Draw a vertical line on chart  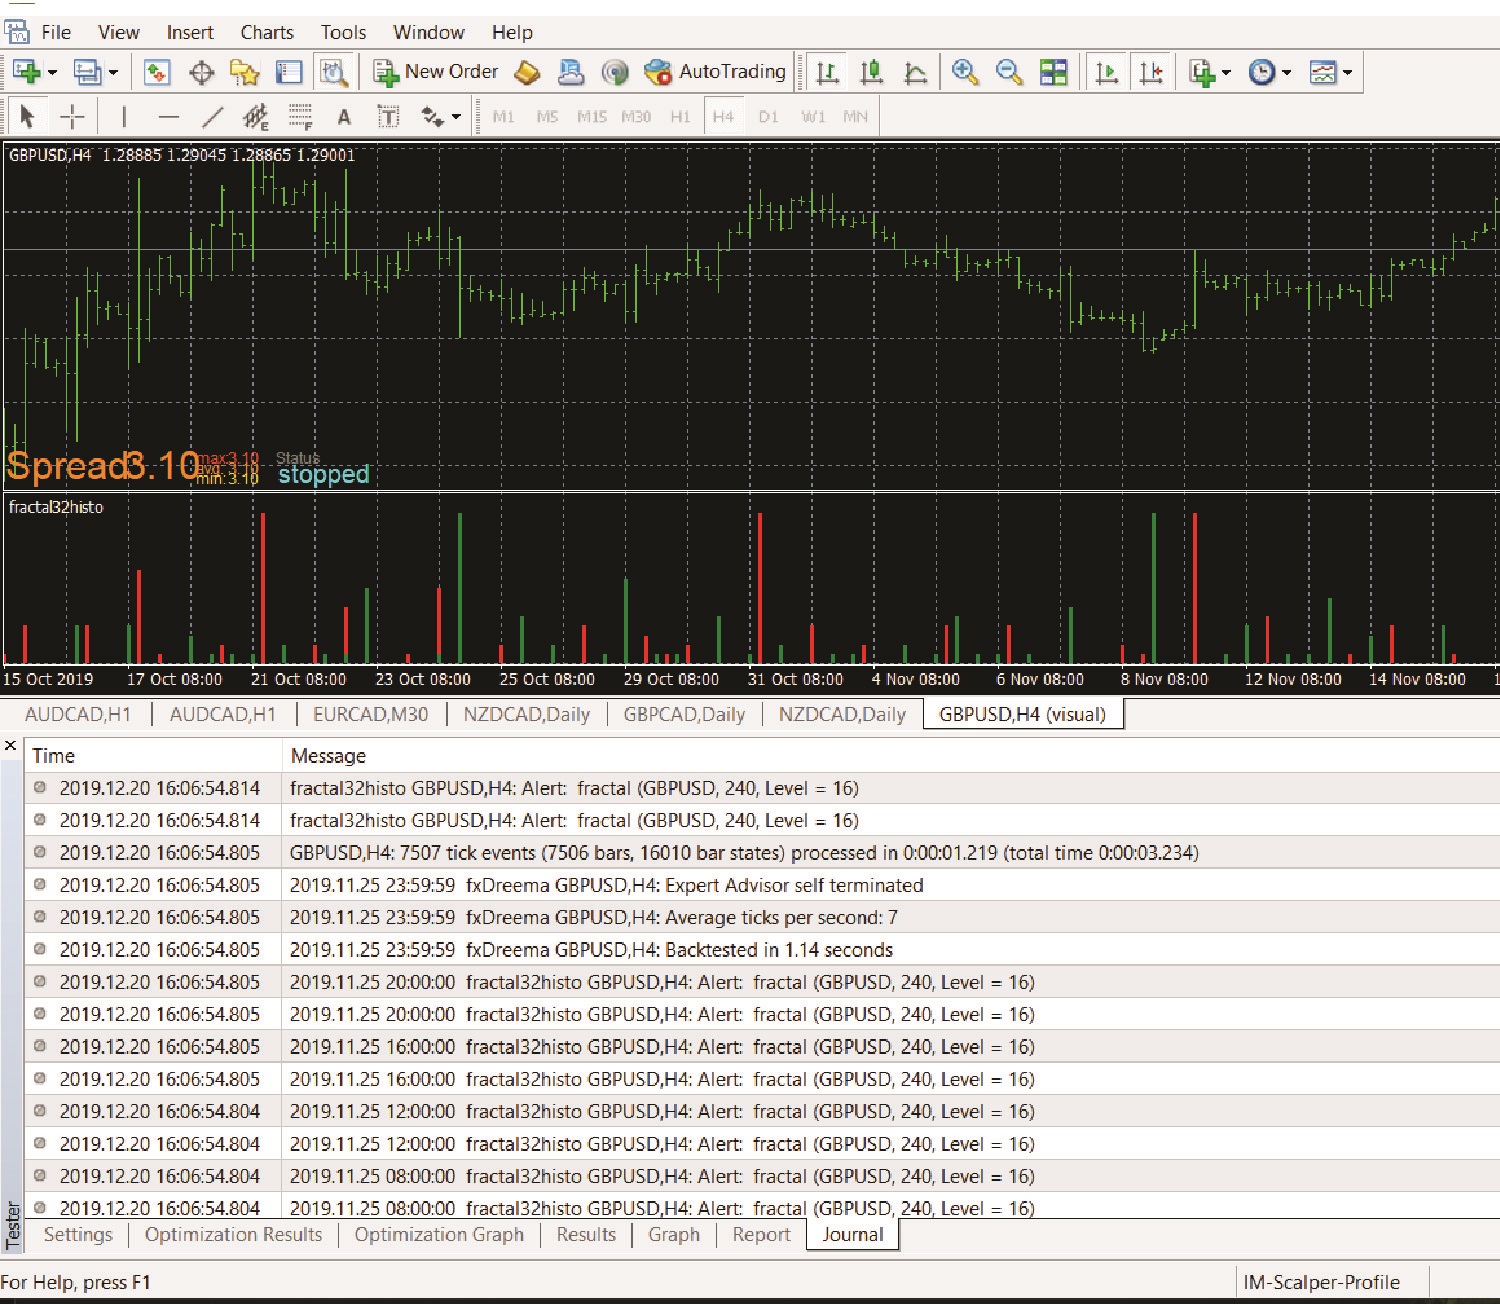click(x=124, y=117)
